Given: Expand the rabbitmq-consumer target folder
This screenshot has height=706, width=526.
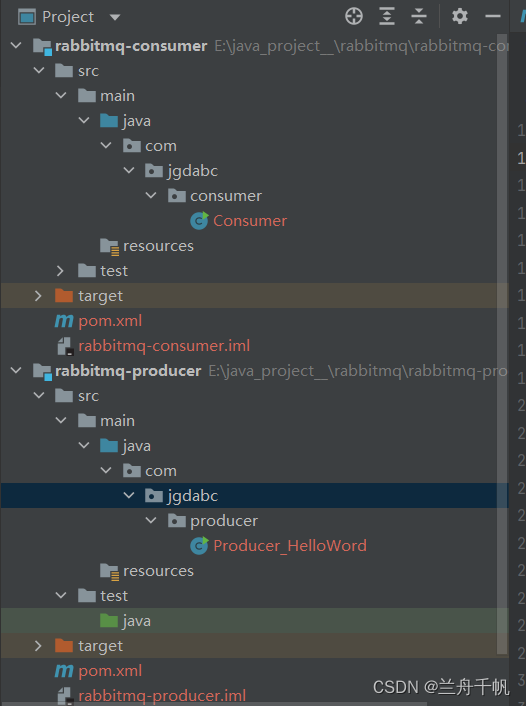Looking at the screenshot, I should click(38, 295).
